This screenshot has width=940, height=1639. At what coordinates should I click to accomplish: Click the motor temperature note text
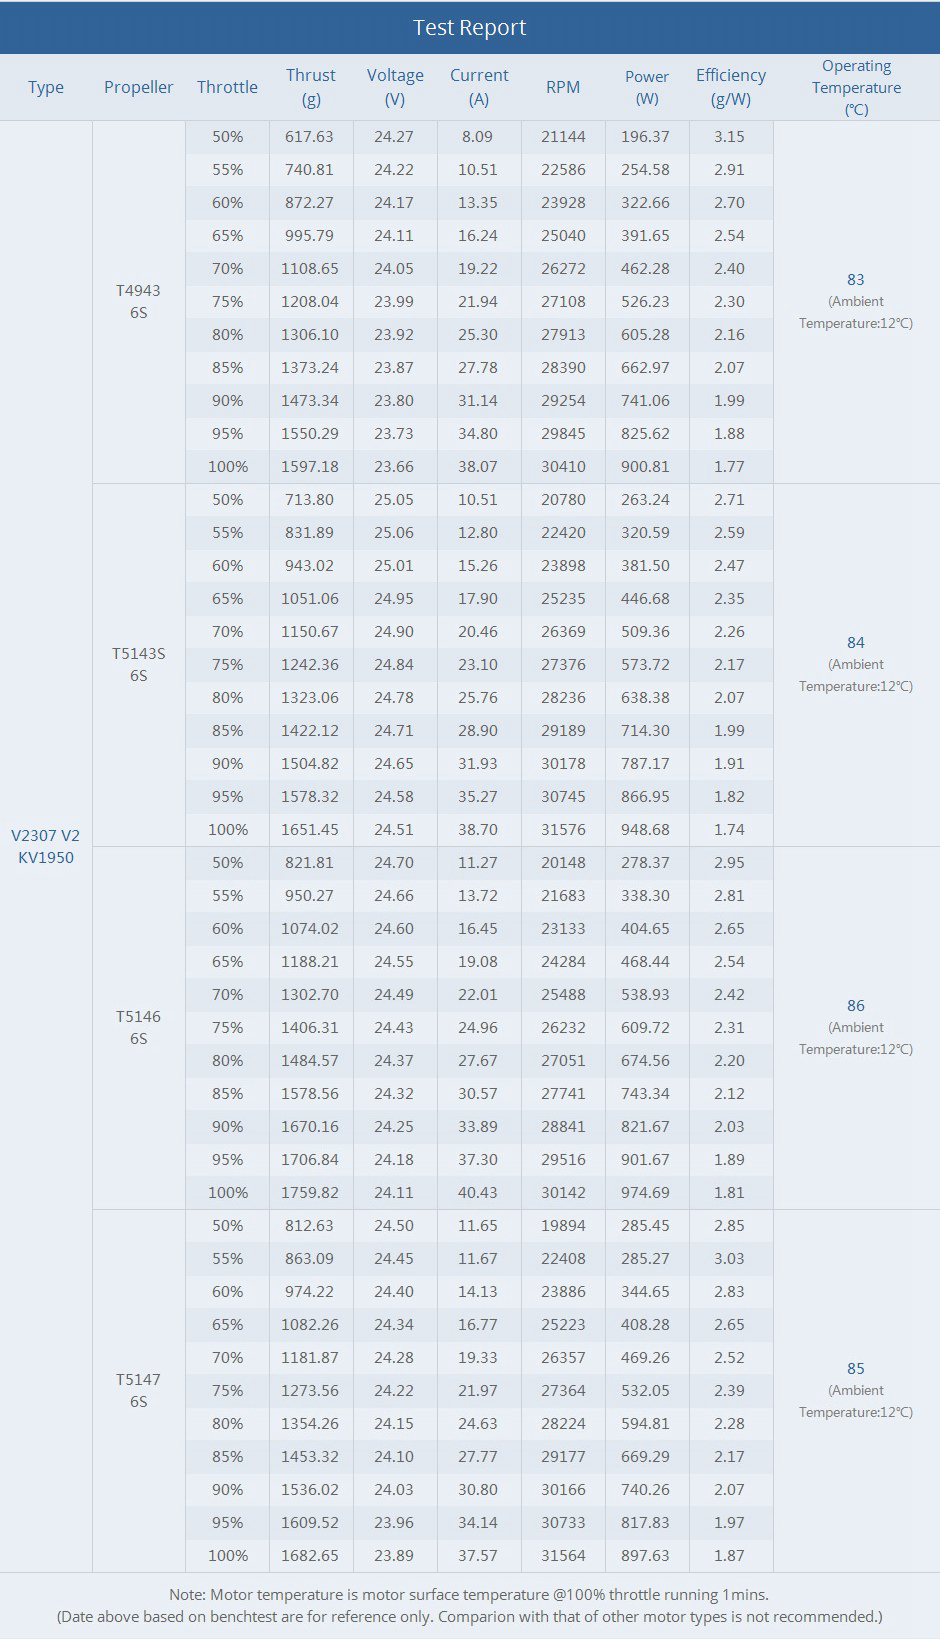pos(469,1595)
